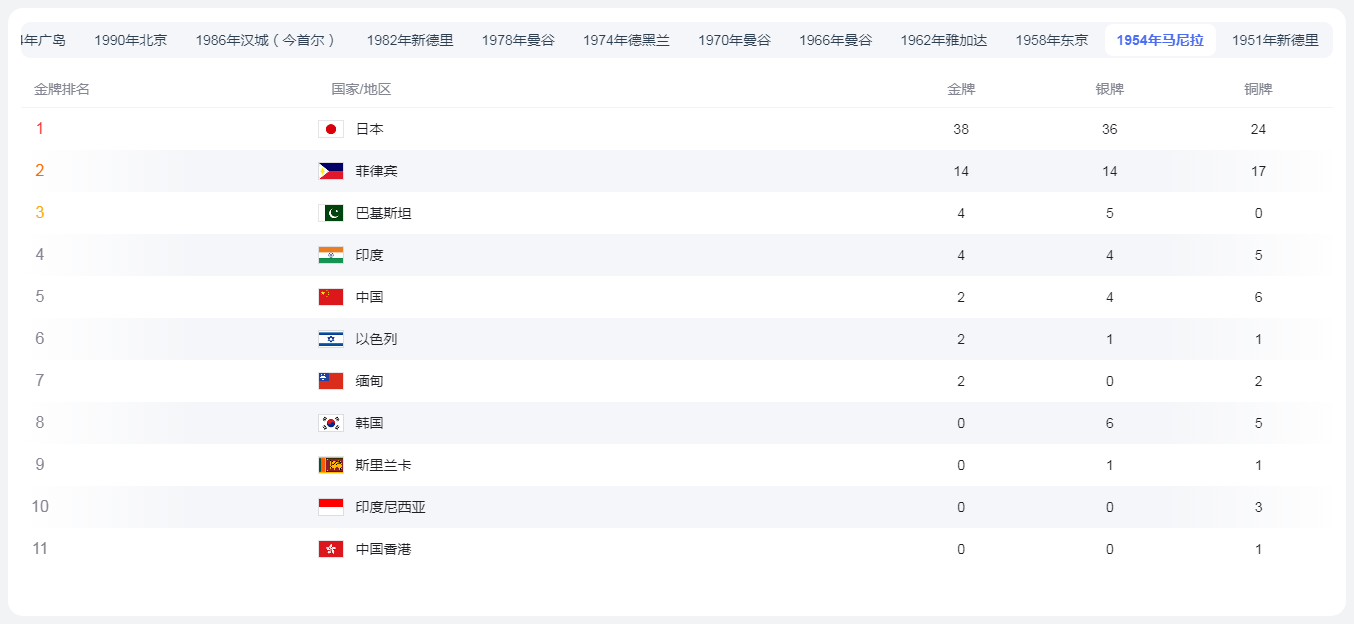
Task: Click the country name 菲律宾
Action: [377, 171]
